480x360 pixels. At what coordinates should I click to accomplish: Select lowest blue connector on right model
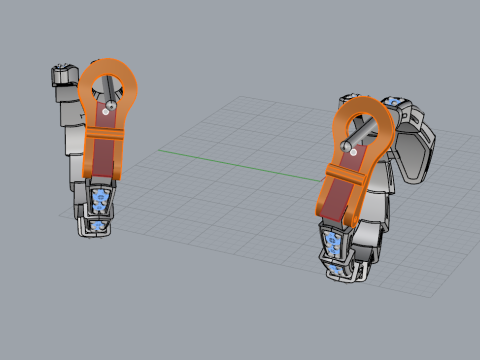[335, 269]
